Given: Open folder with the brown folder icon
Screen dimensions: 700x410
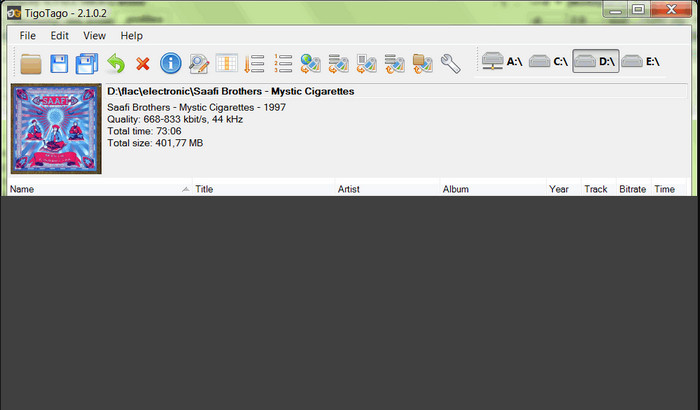Looking at the screenshot, I should [x=31, y=64].
